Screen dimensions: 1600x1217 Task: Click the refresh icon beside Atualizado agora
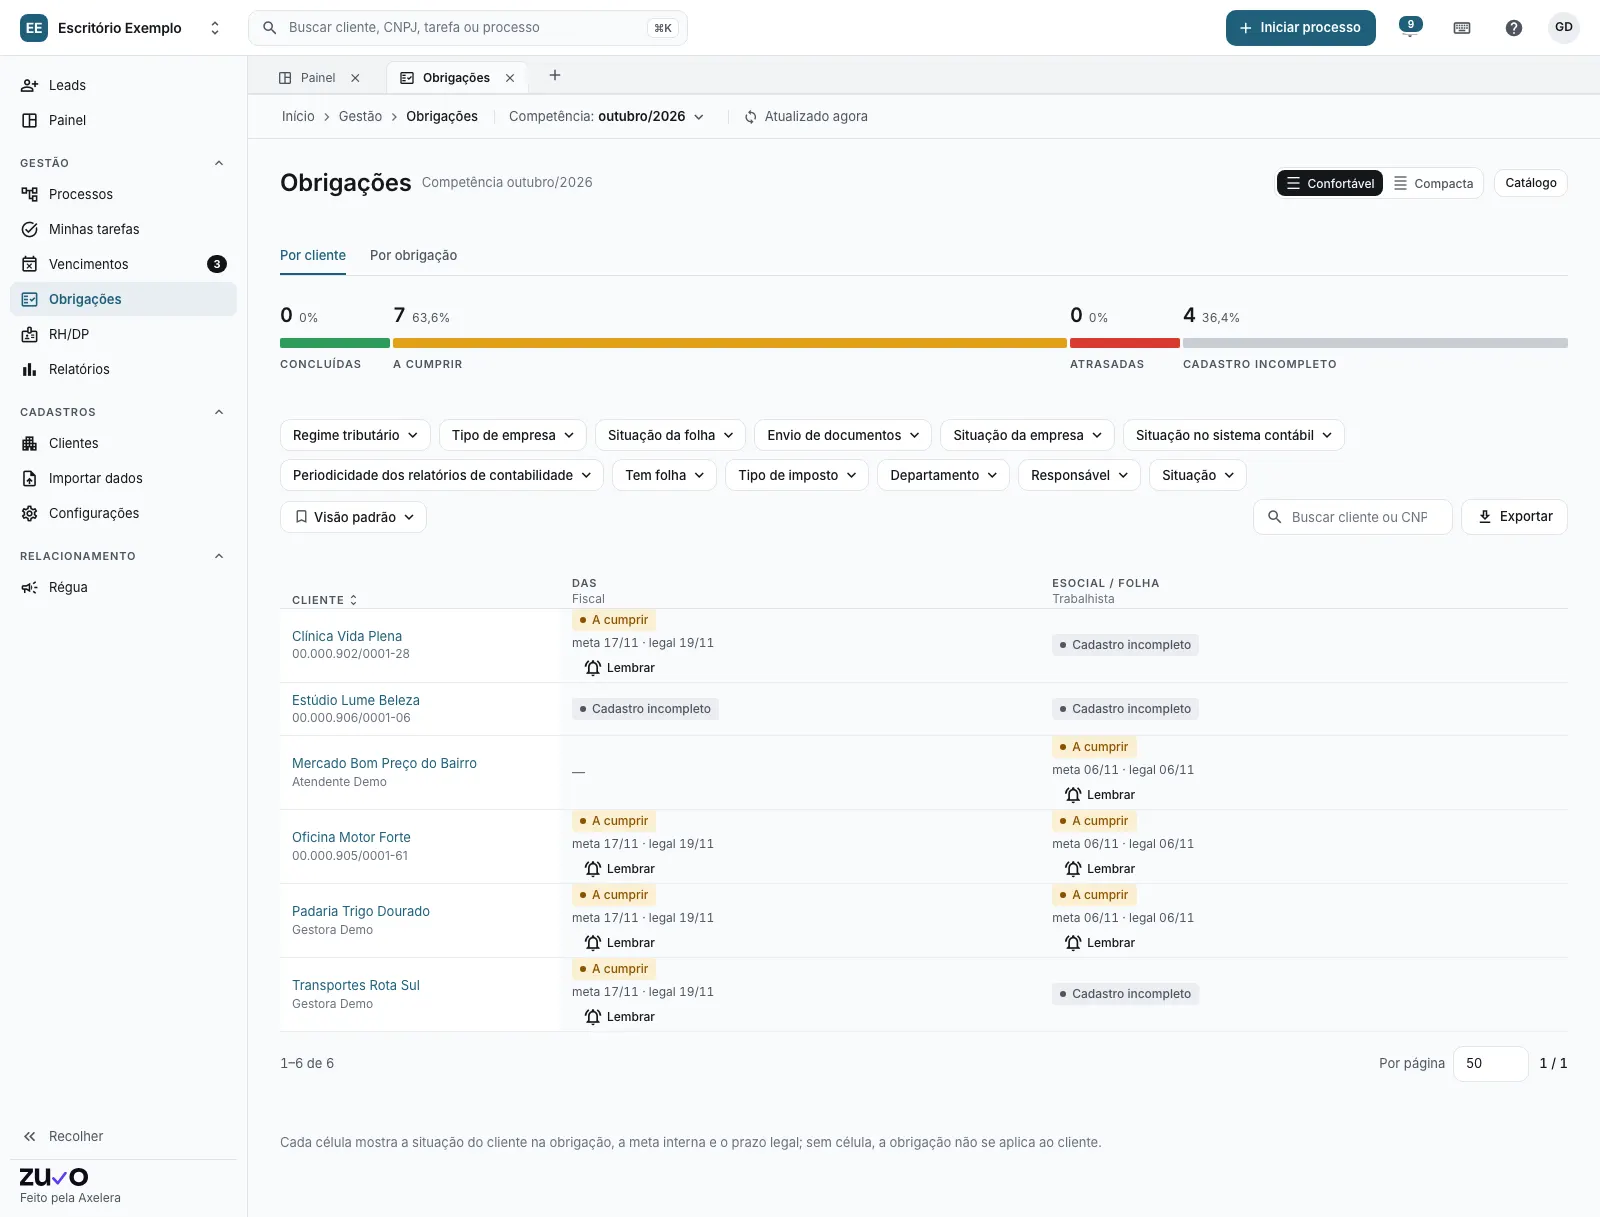click(x=750, y=117)
